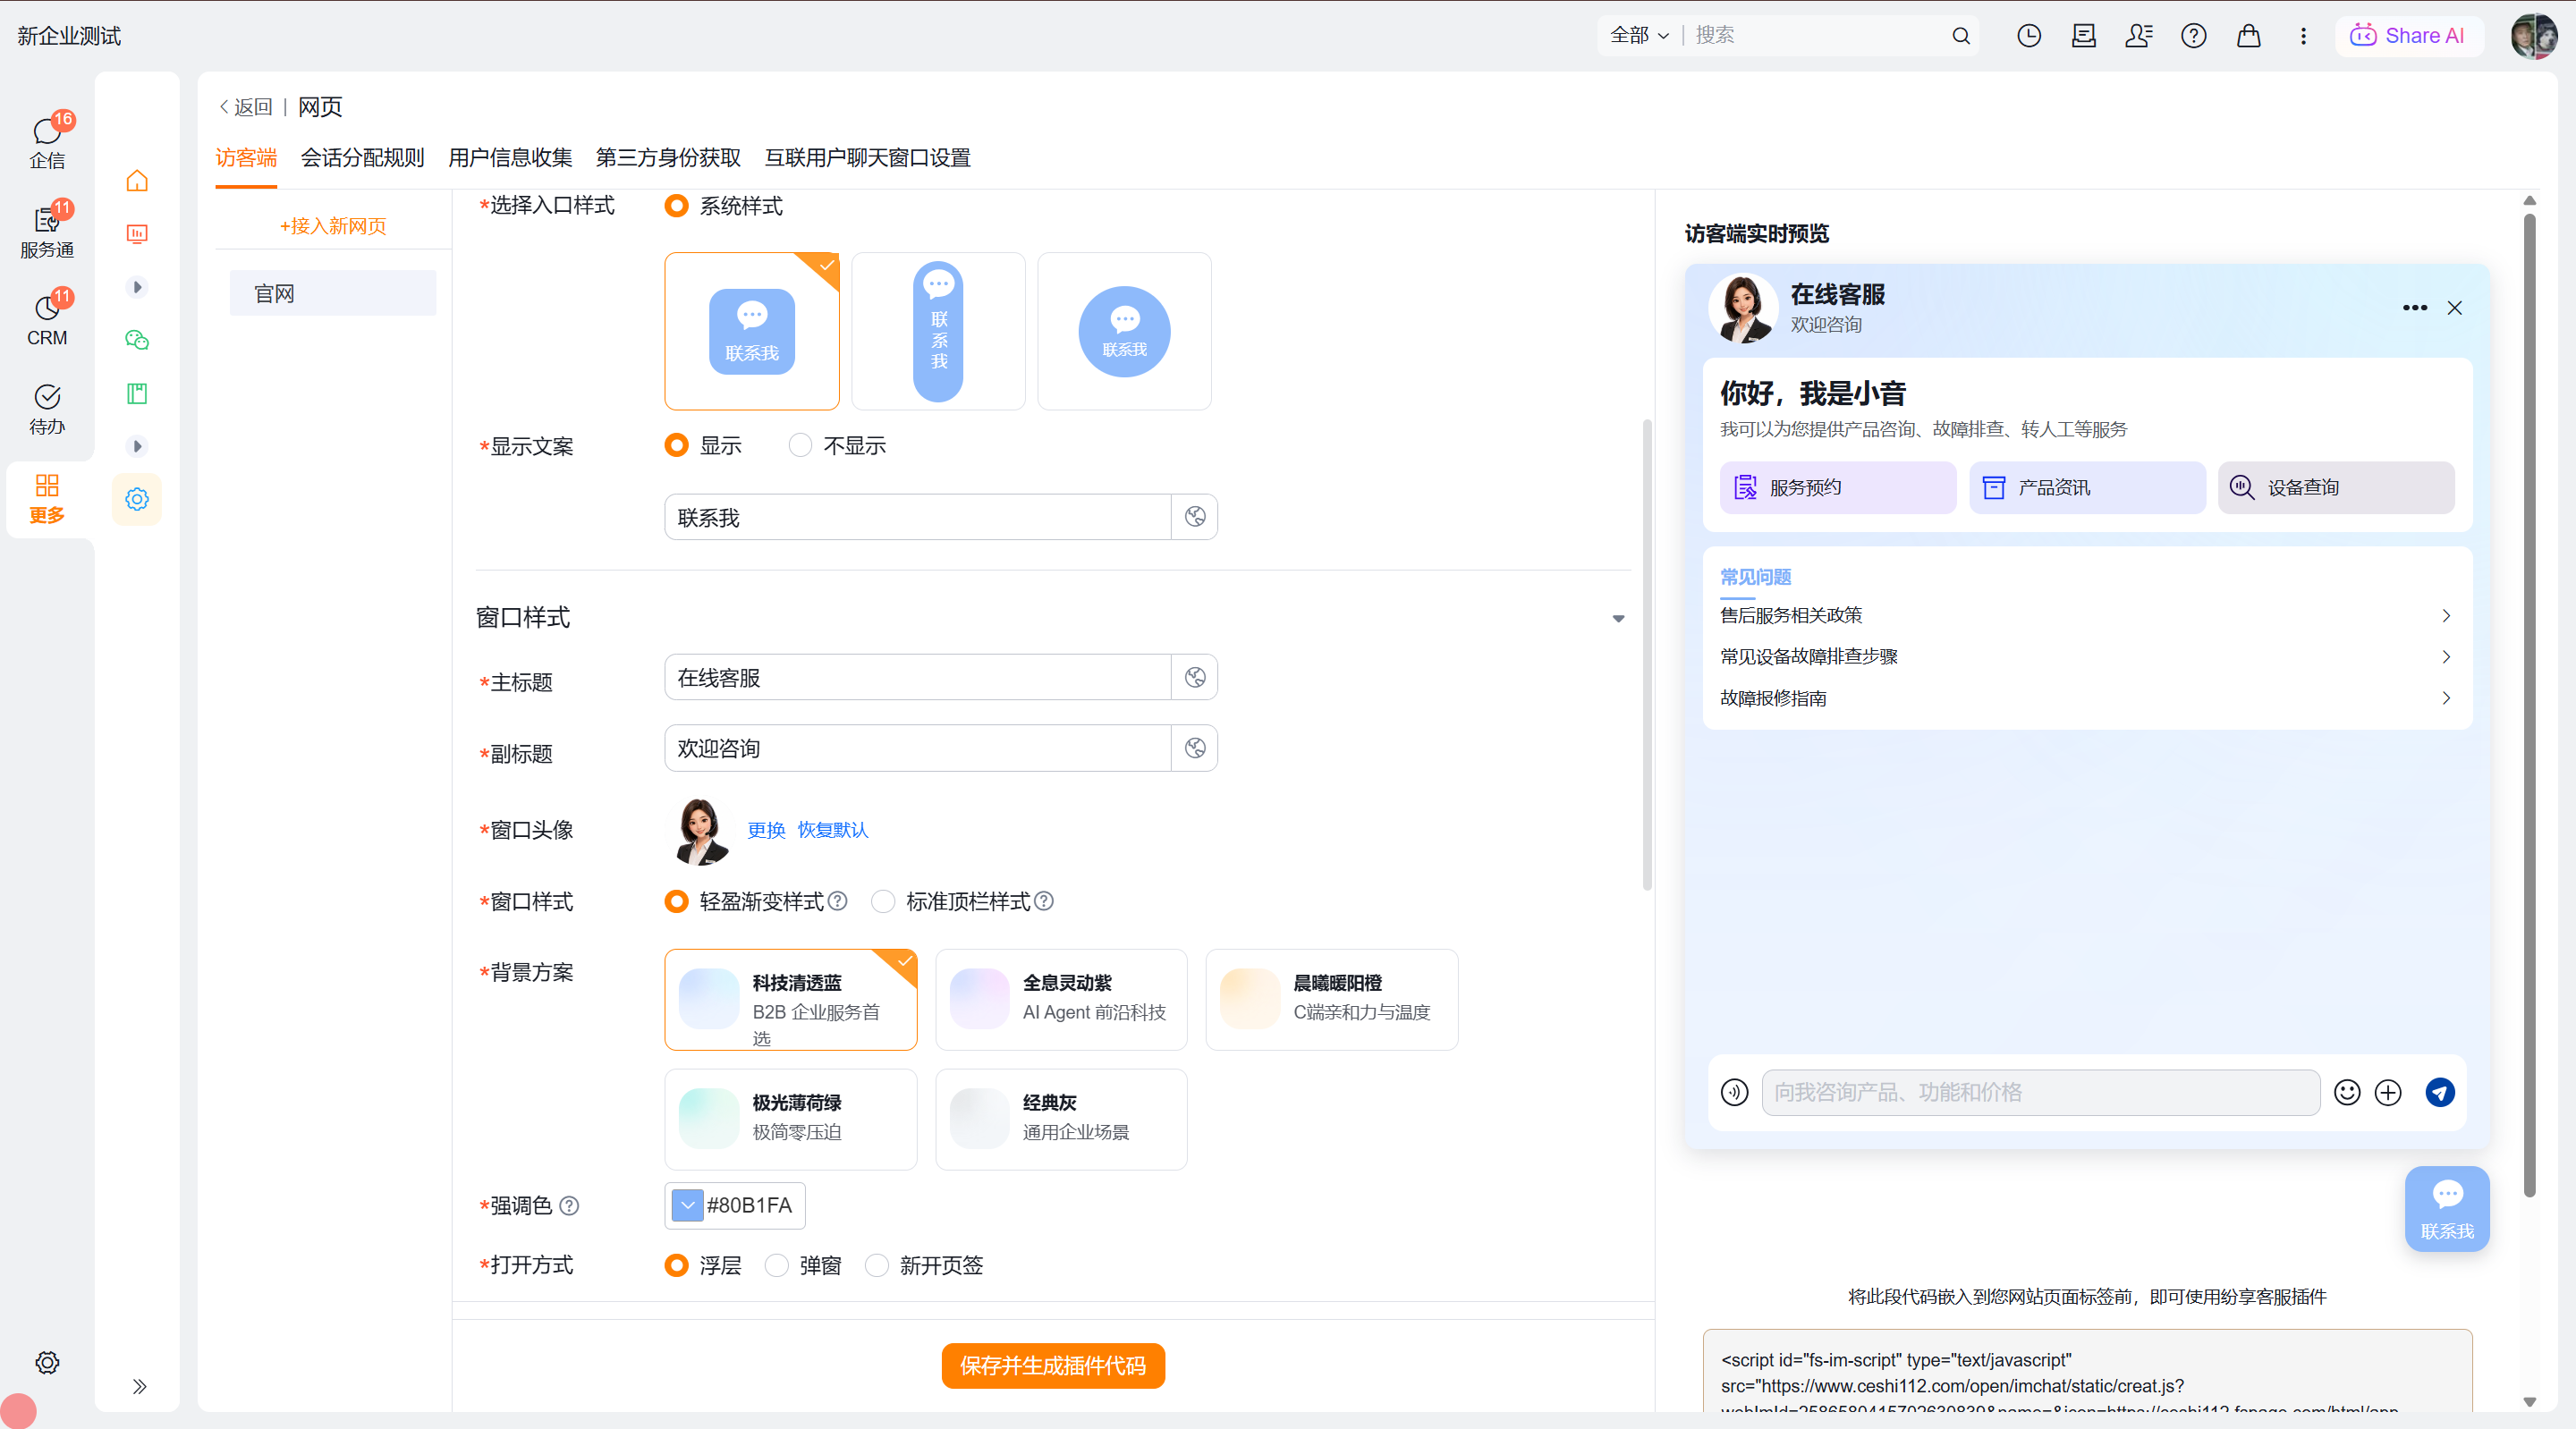Viewport: 2576px width, 1429px height.
Task: Switch to the 用户信息收集 tab
Action: (x=510, y=157)
